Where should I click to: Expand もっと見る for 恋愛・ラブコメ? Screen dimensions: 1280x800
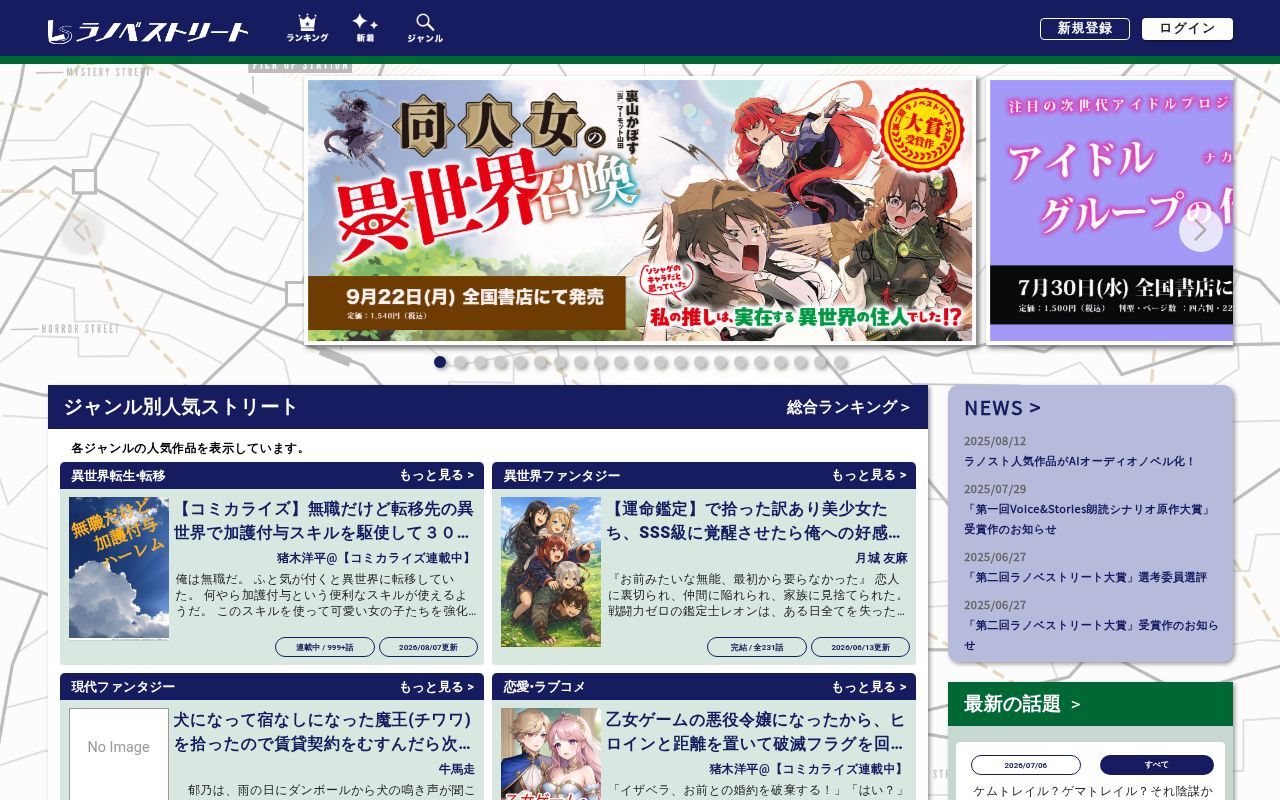click(x=869, y=687)
